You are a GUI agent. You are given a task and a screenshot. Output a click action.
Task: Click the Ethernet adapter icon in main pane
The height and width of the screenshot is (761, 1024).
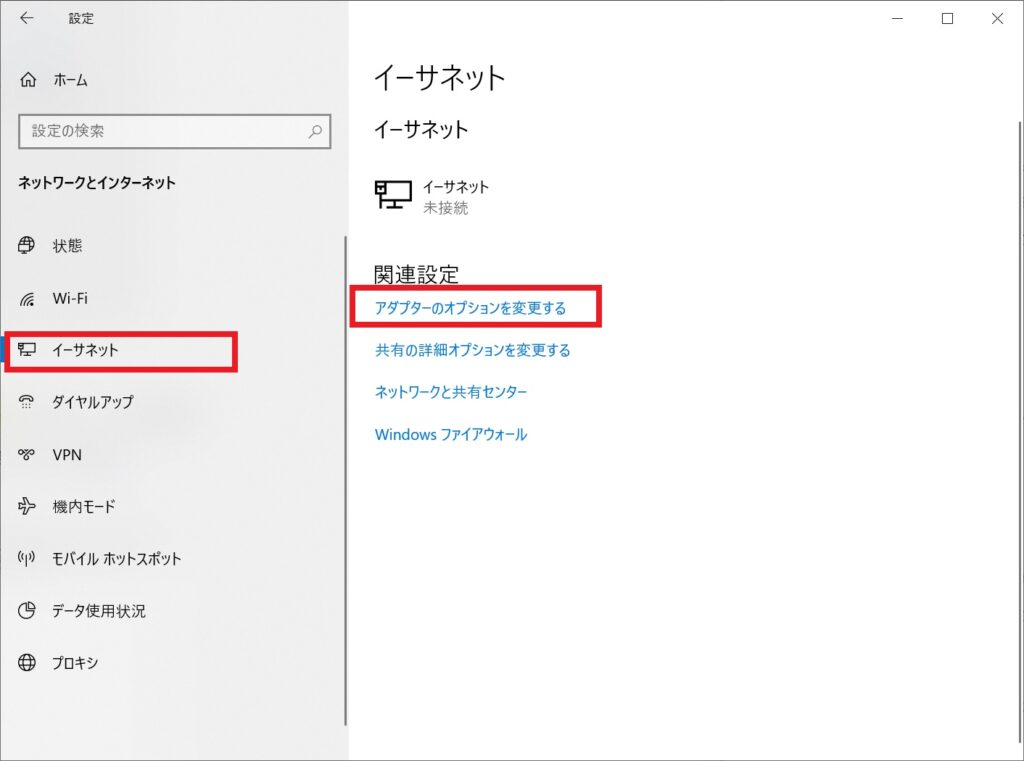(x=393, y=195)
